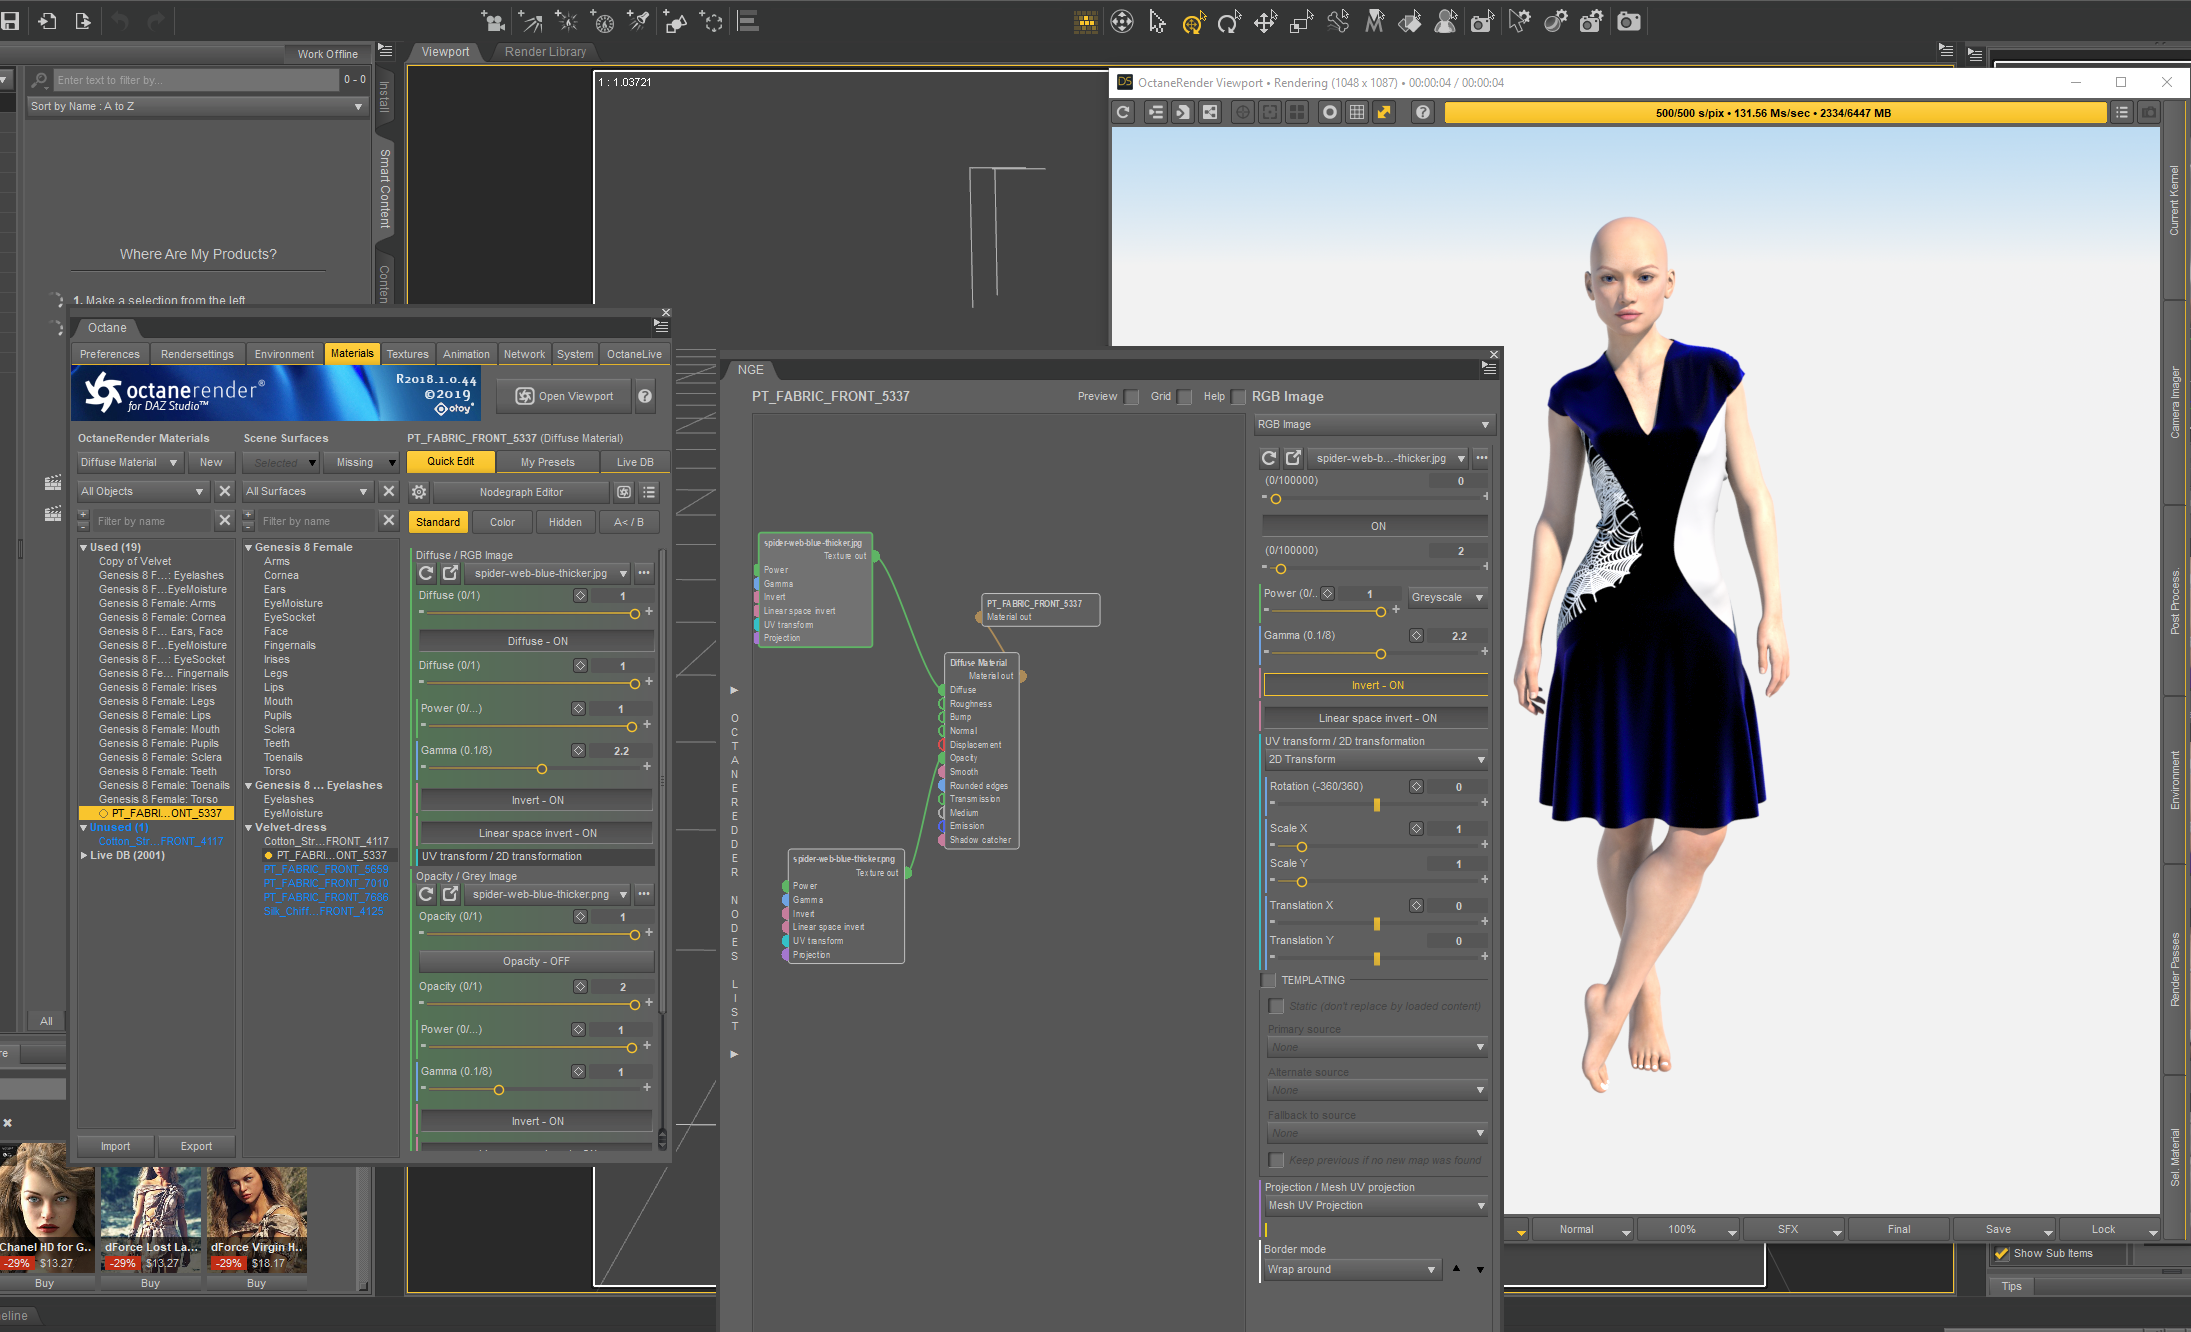Click the settings gear beside Nodegraph Editor
Image resolution: width=2191 pixels, height=1332 pixels.
pos(419,492)
